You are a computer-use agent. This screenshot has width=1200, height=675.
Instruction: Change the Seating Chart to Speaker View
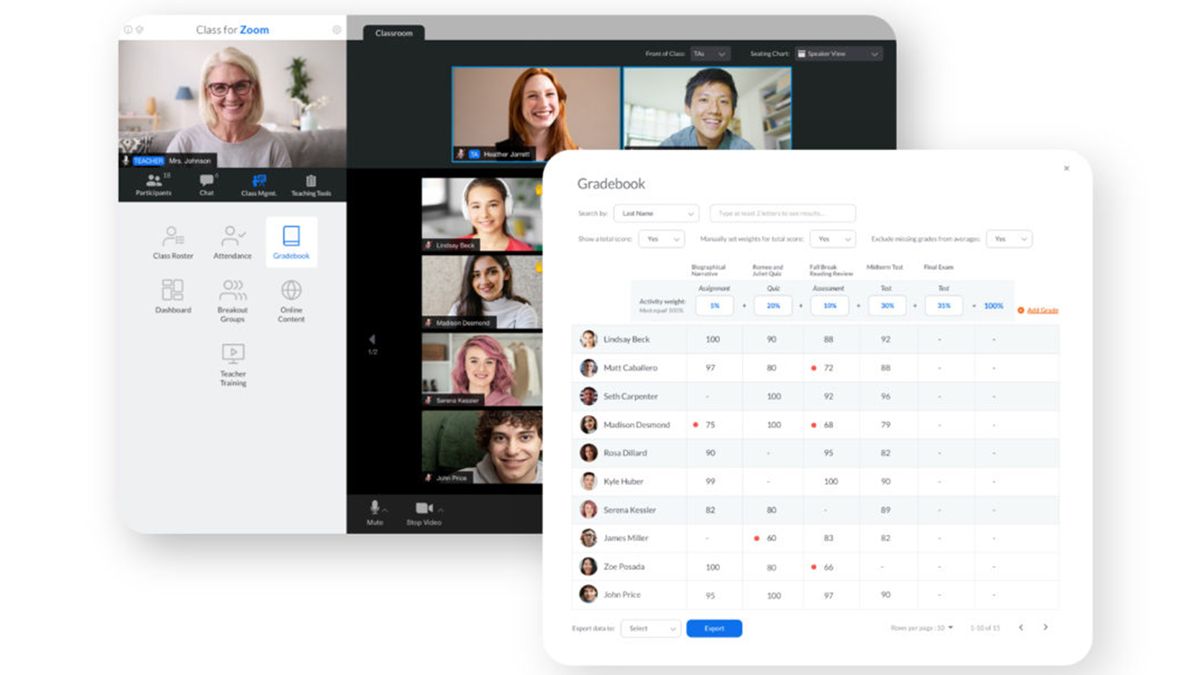pyautogui.click(x=837, y=53)
